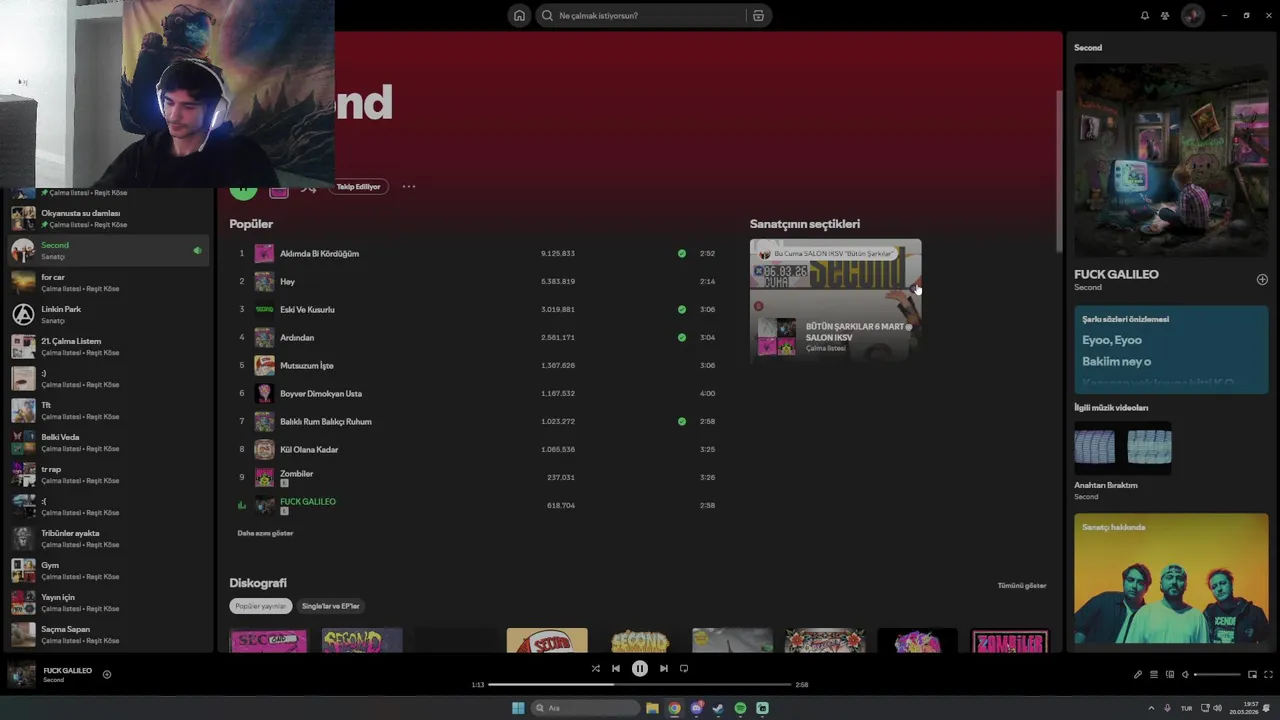Seek on the song progress bar
This screenshot has width=1280, height=720.
(640, 685)
